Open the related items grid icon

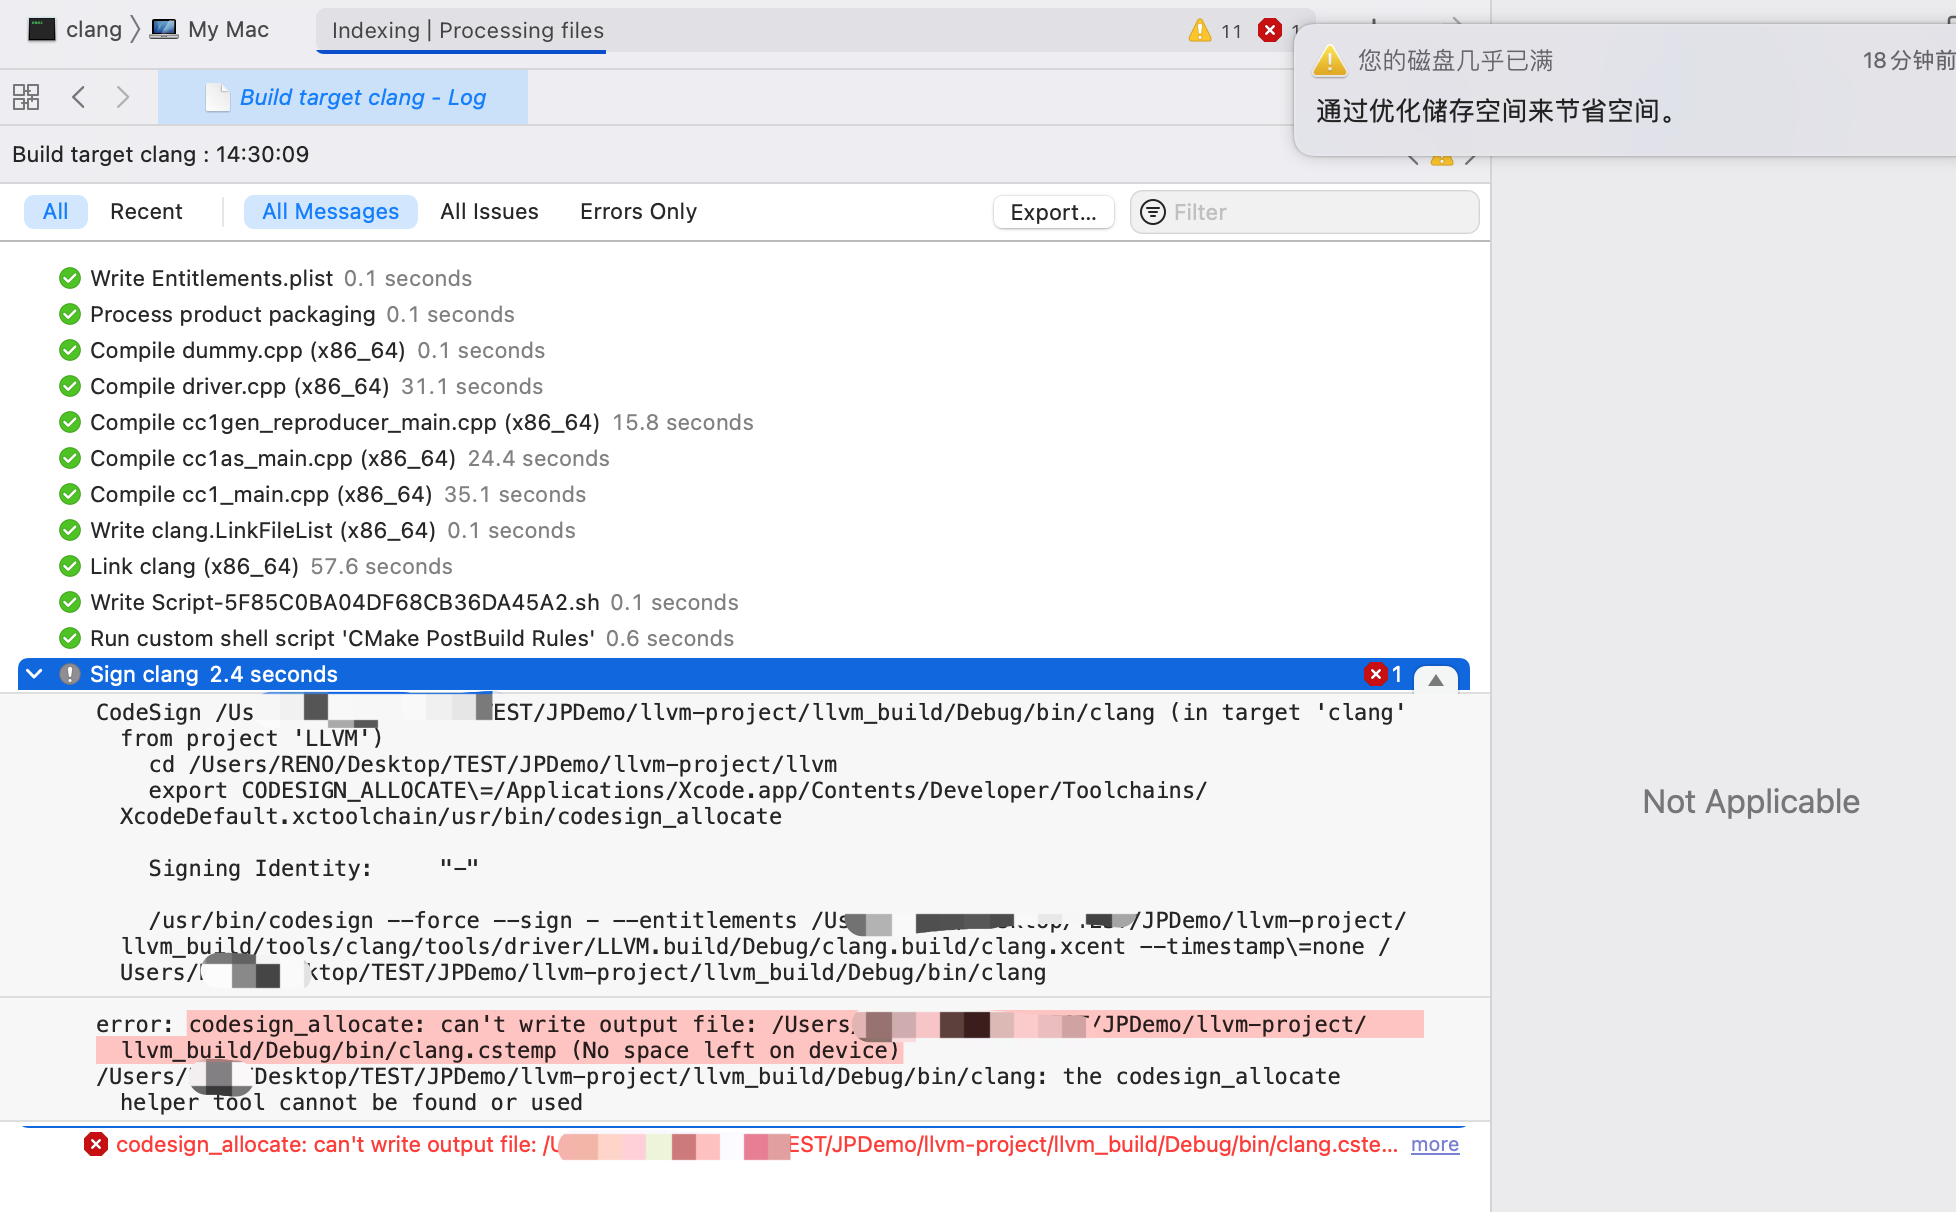26,97
